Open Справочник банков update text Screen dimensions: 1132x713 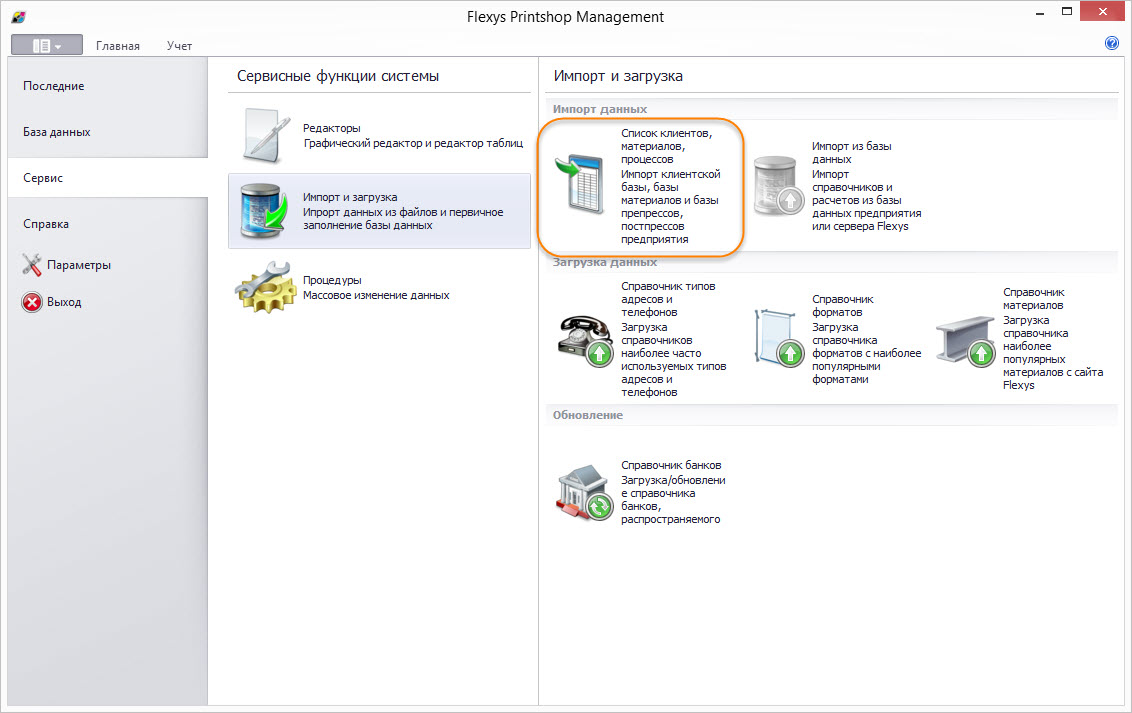pos(673,492)
